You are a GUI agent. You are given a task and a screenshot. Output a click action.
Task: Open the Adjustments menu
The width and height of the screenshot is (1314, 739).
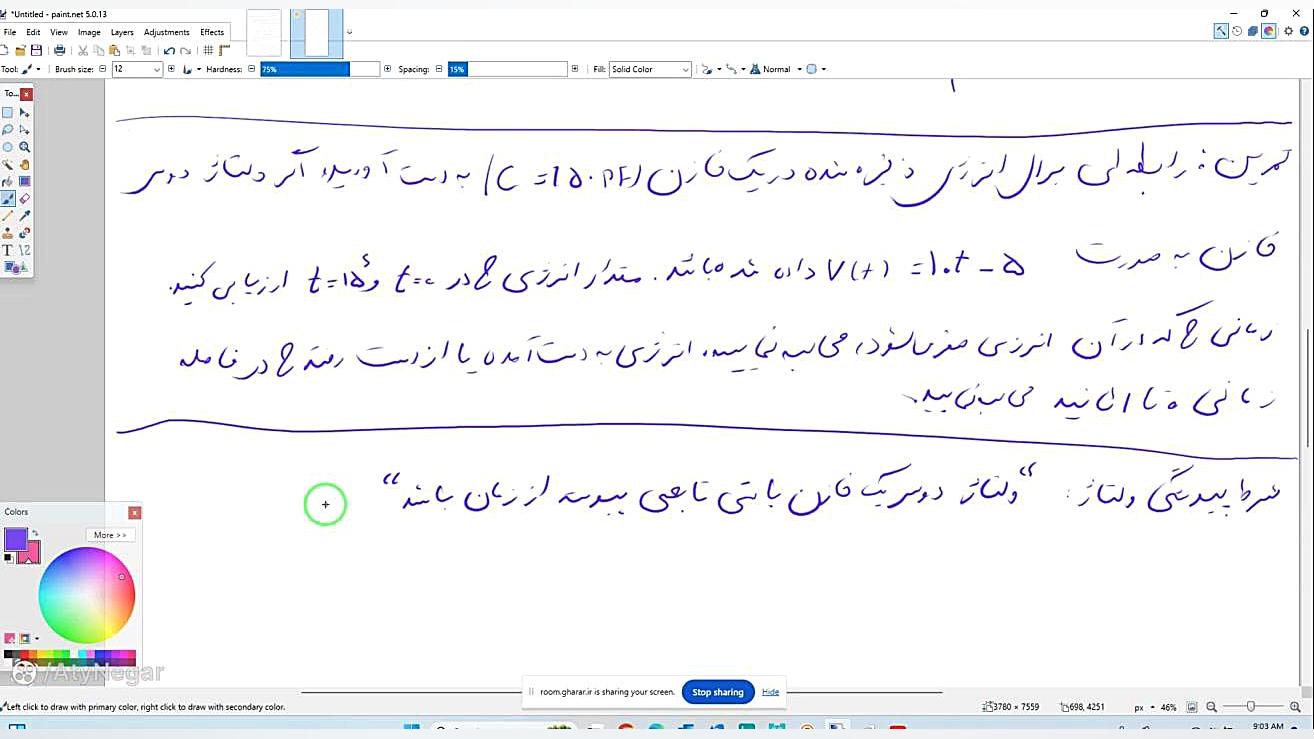(166, 32)
